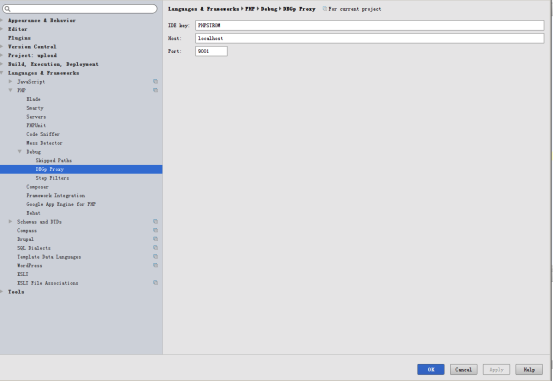This screenshot has height=382, width=553.
Task: Click the project icon beside Schemas and DTDs
Action: (155, 222)
